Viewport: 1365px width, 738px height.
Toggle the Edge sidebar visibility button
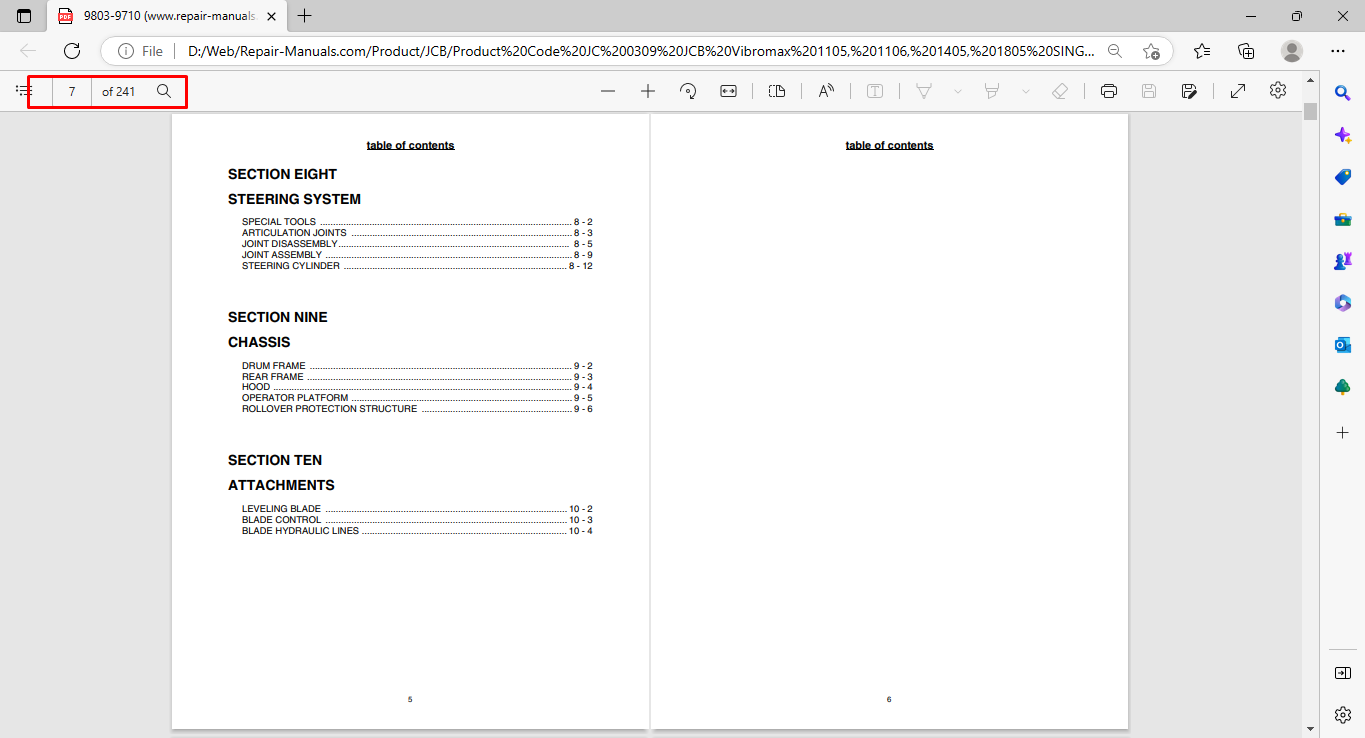coord(1343,673)
